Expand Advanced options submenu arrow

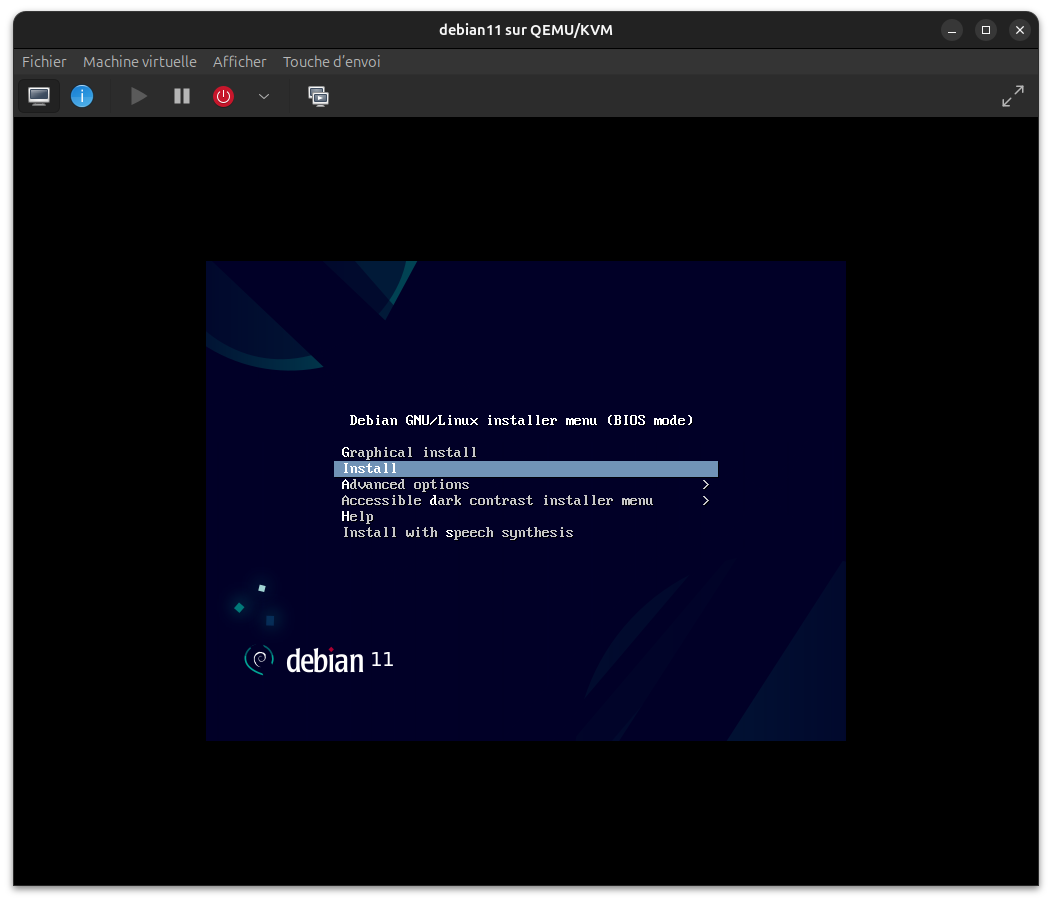point(705,485)
